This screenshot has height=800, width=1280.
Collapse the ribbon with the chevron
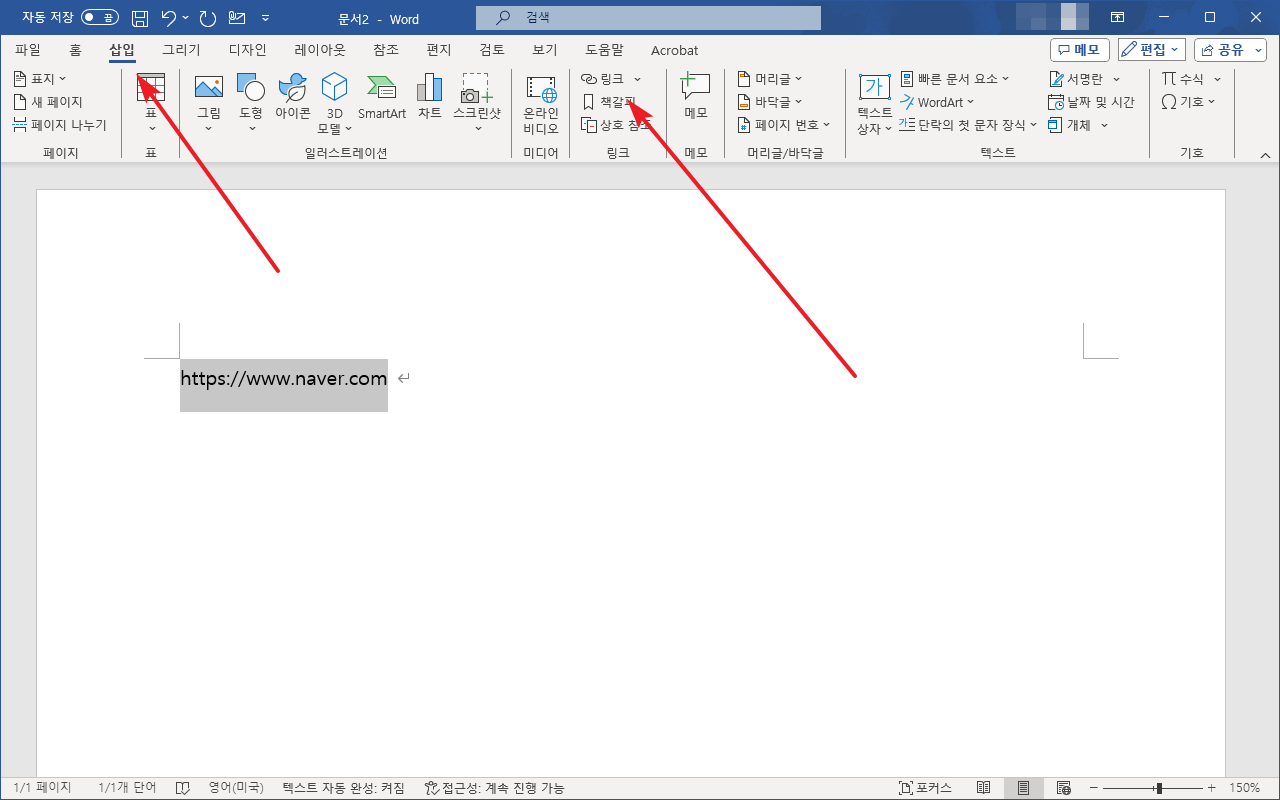(x=1264, y=154)
